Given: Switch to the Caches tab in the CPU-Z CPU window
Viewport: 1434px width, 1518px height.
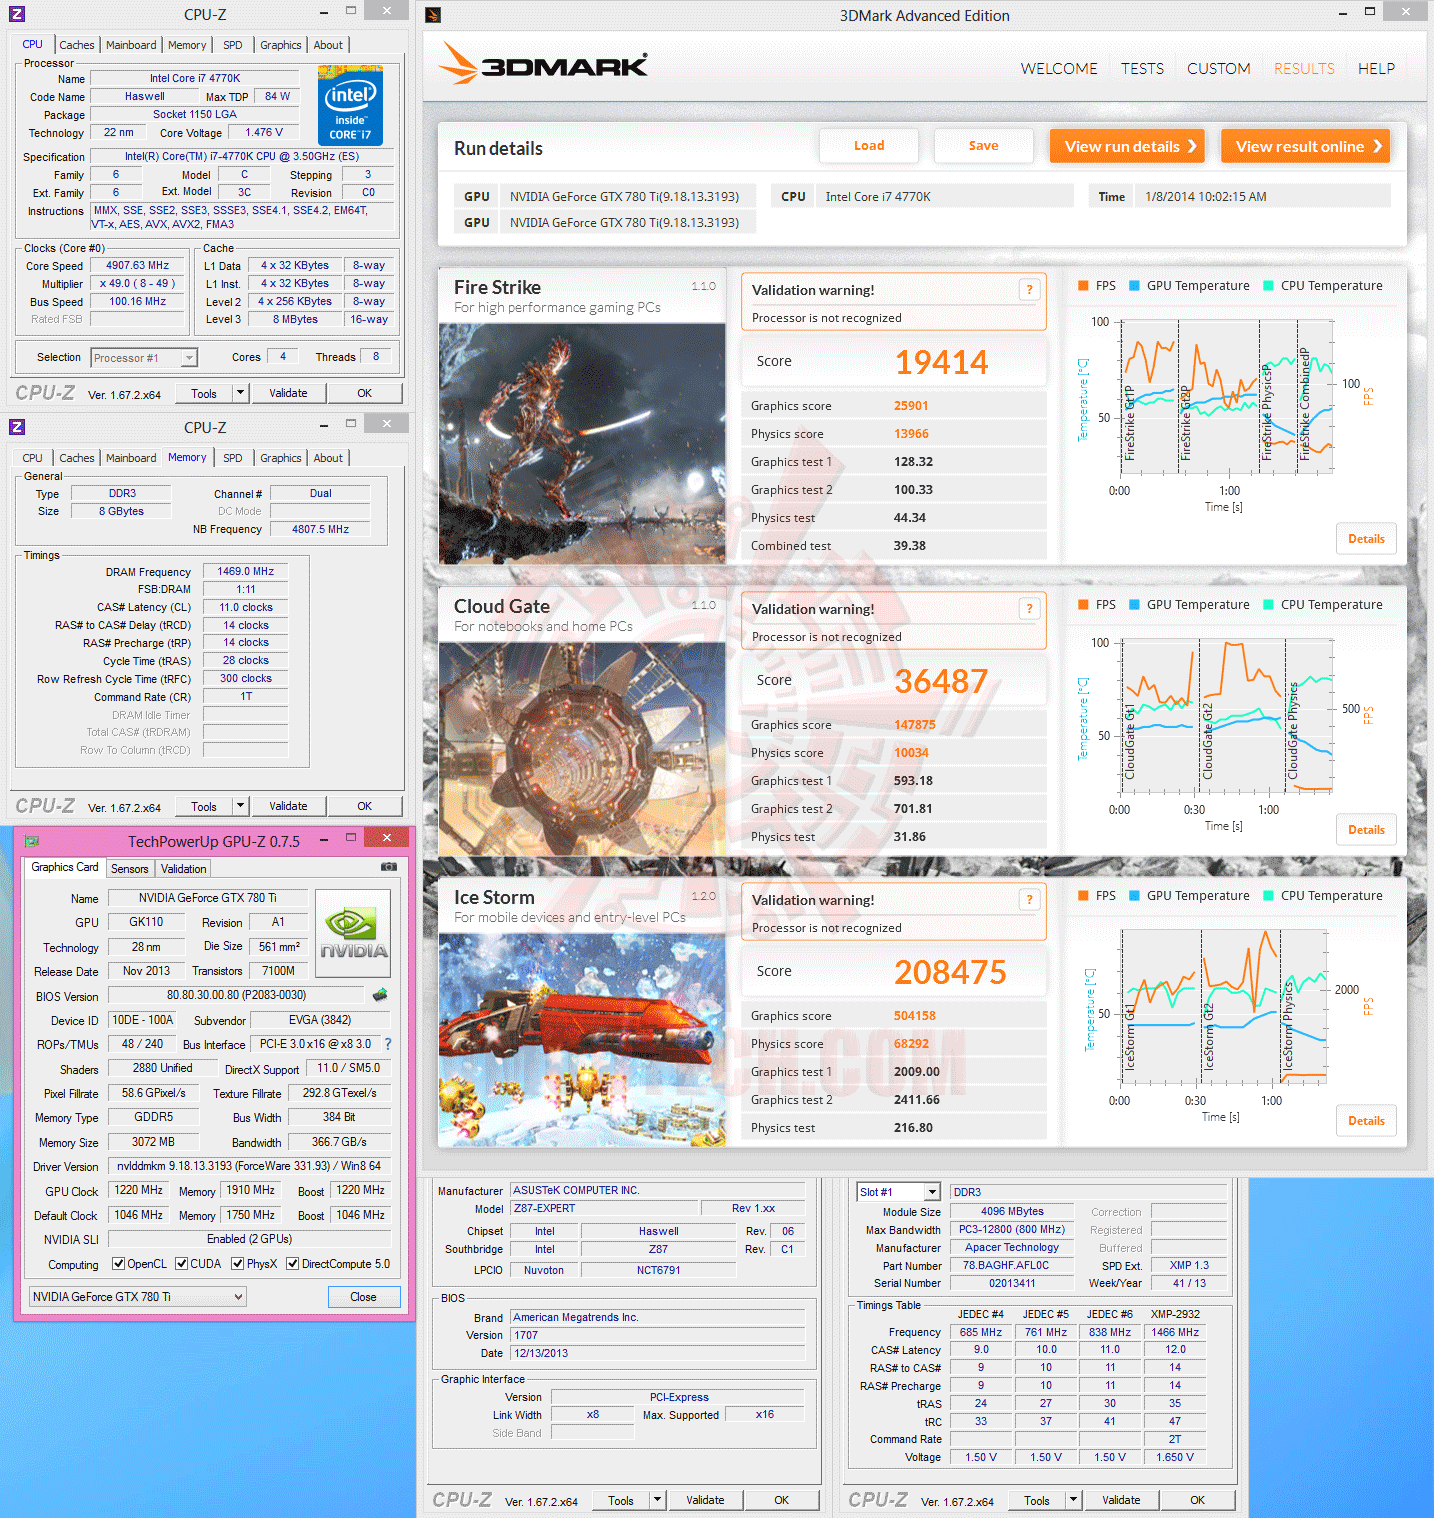Looking at the screenshot, I should pyautogui.click(x=77, y=45).
